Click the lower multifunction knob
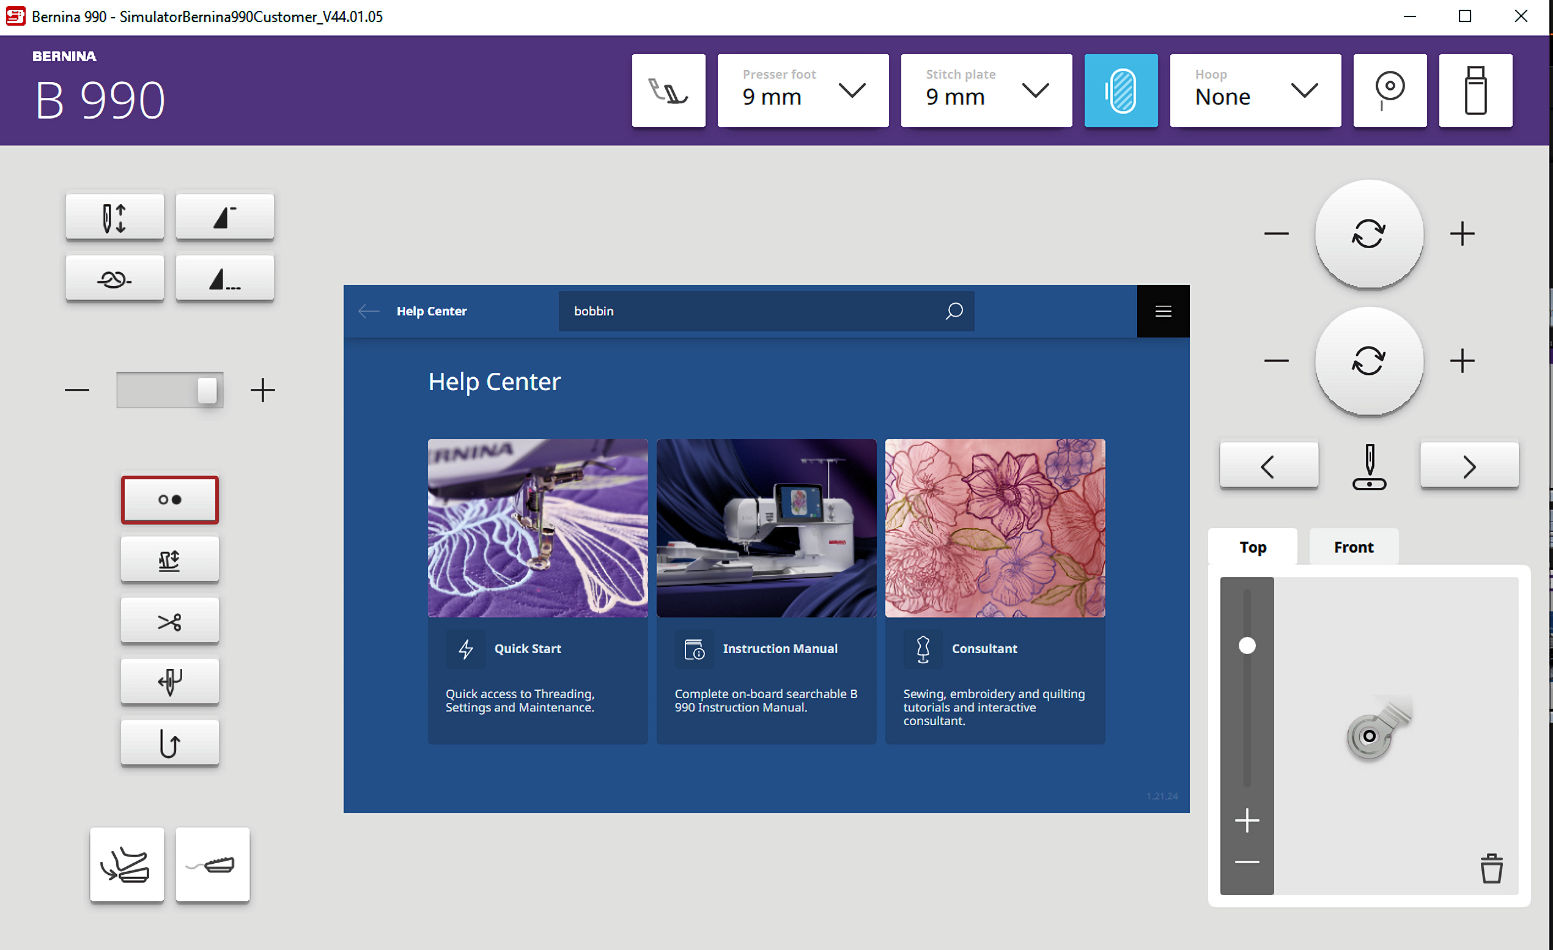Screen dimensions: 1553x950 pyautogui.click(x=1369, y=361)
